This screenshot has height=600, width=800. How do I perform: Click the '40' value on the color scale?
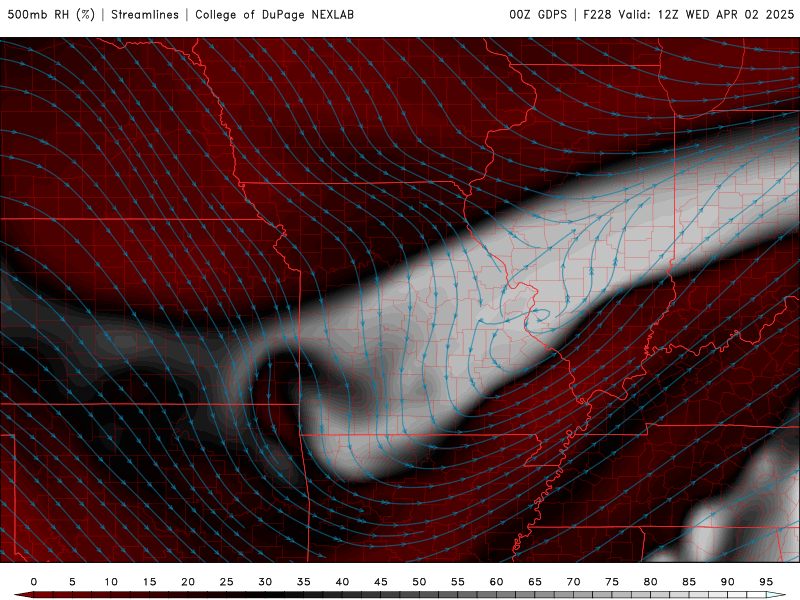342,582
